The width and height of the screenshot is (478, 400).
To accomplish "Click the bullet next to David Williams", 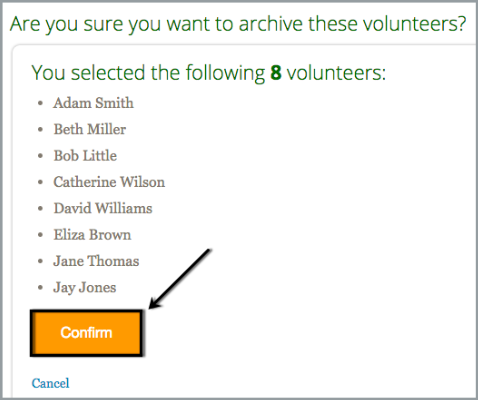I will point(40,209).
